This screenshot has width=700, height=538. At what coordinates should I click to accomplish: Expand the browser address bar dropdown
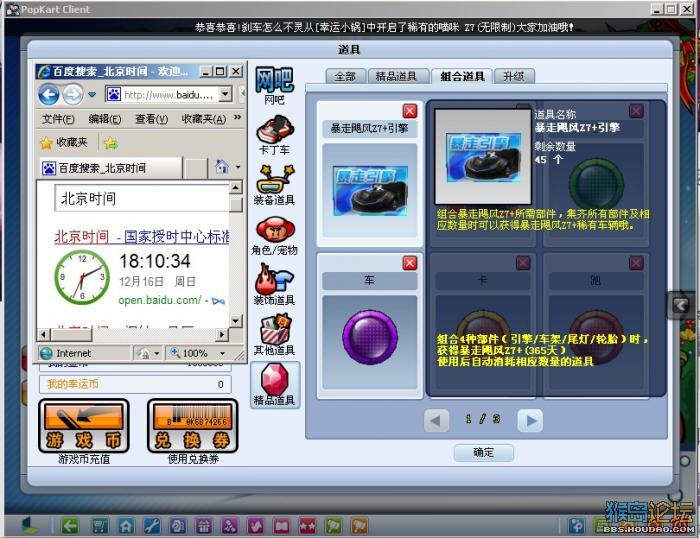tap(225, 94)
